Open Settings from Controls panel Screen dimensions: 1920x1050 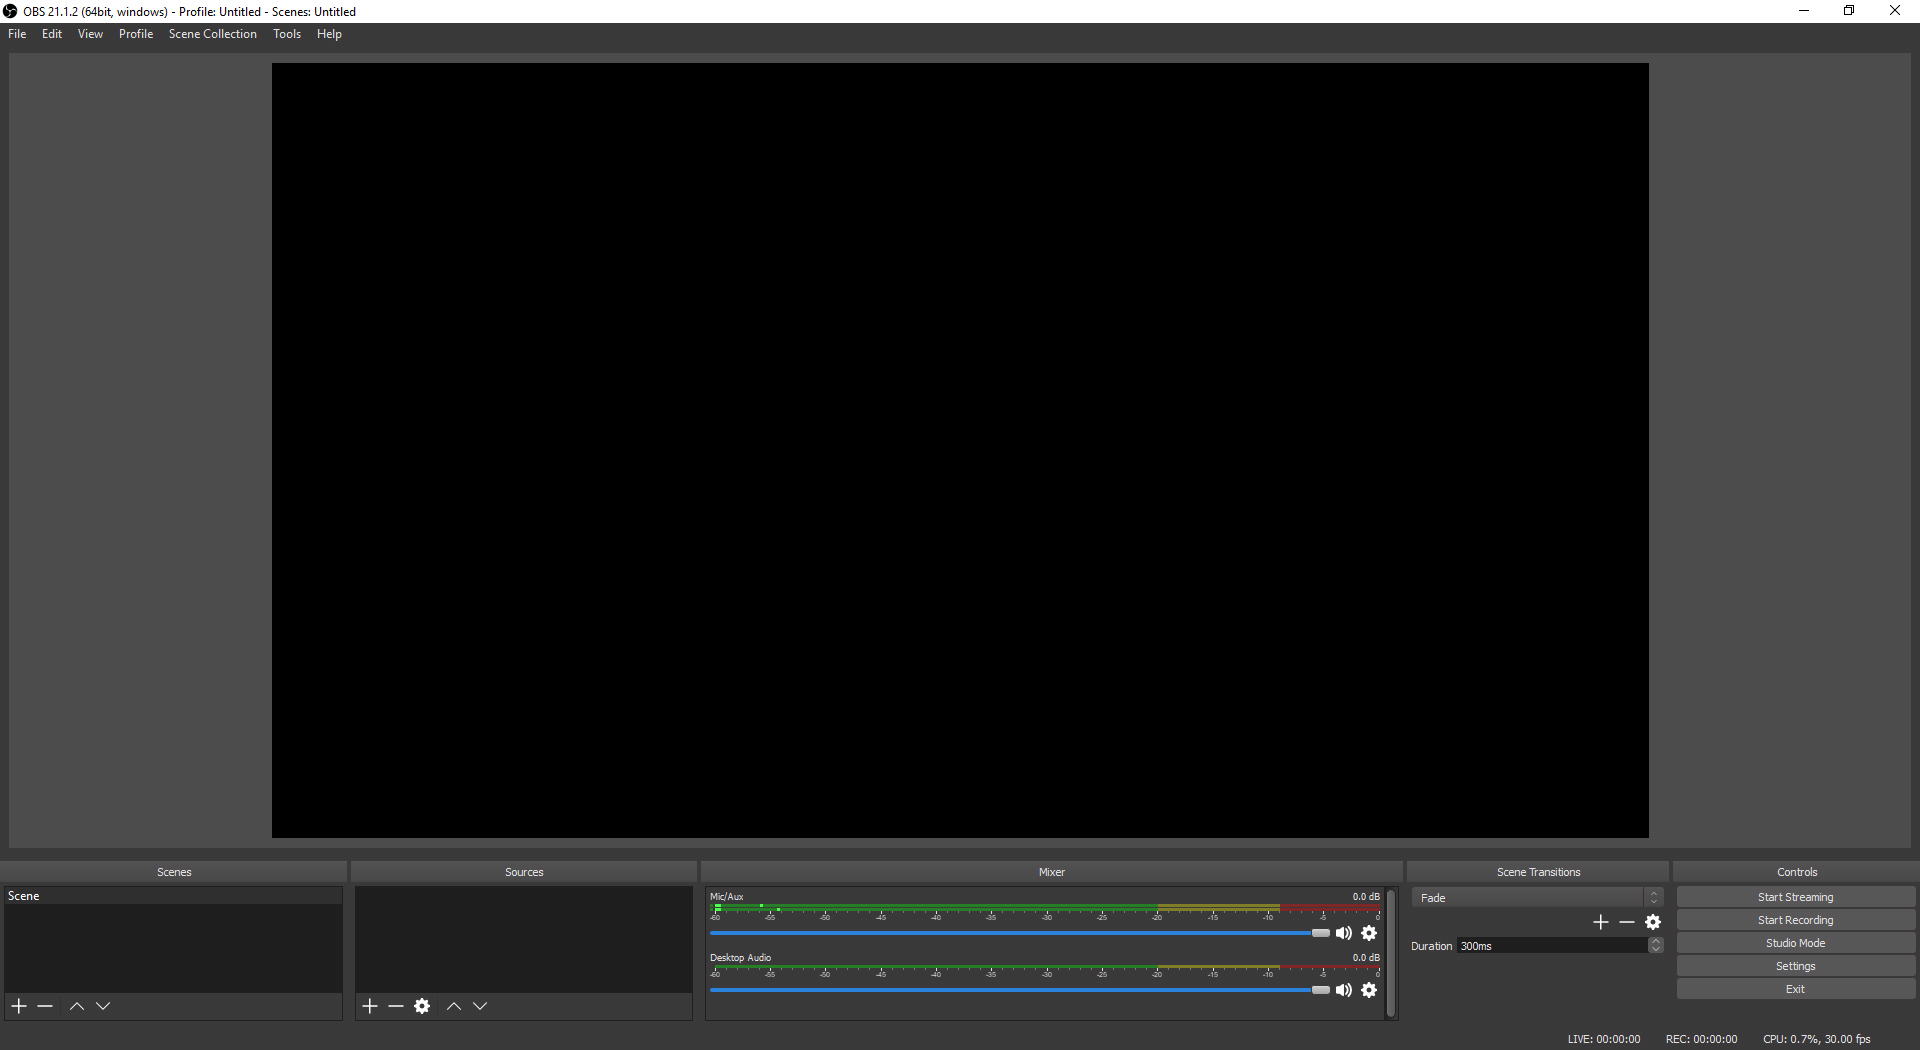[1796, 966]
